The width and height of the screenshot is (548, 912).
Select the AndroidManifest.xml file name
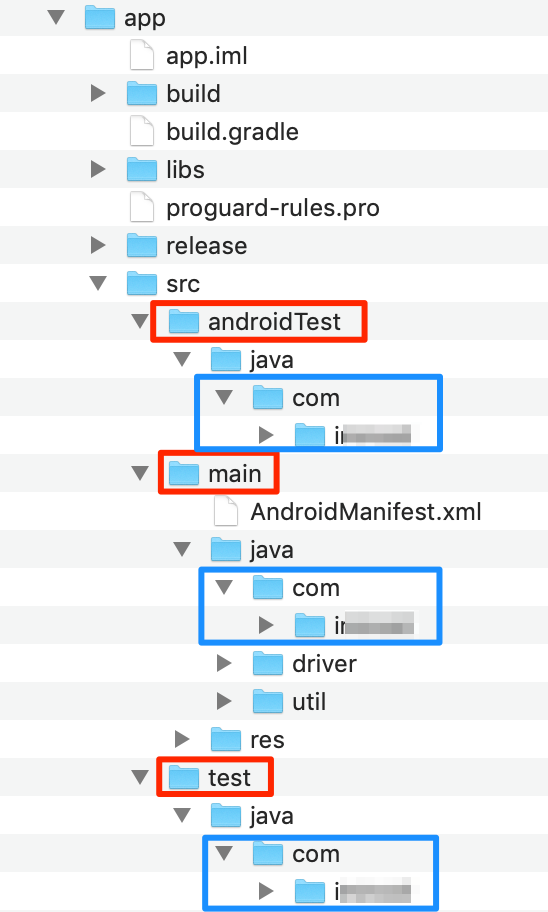click(366, 512)
